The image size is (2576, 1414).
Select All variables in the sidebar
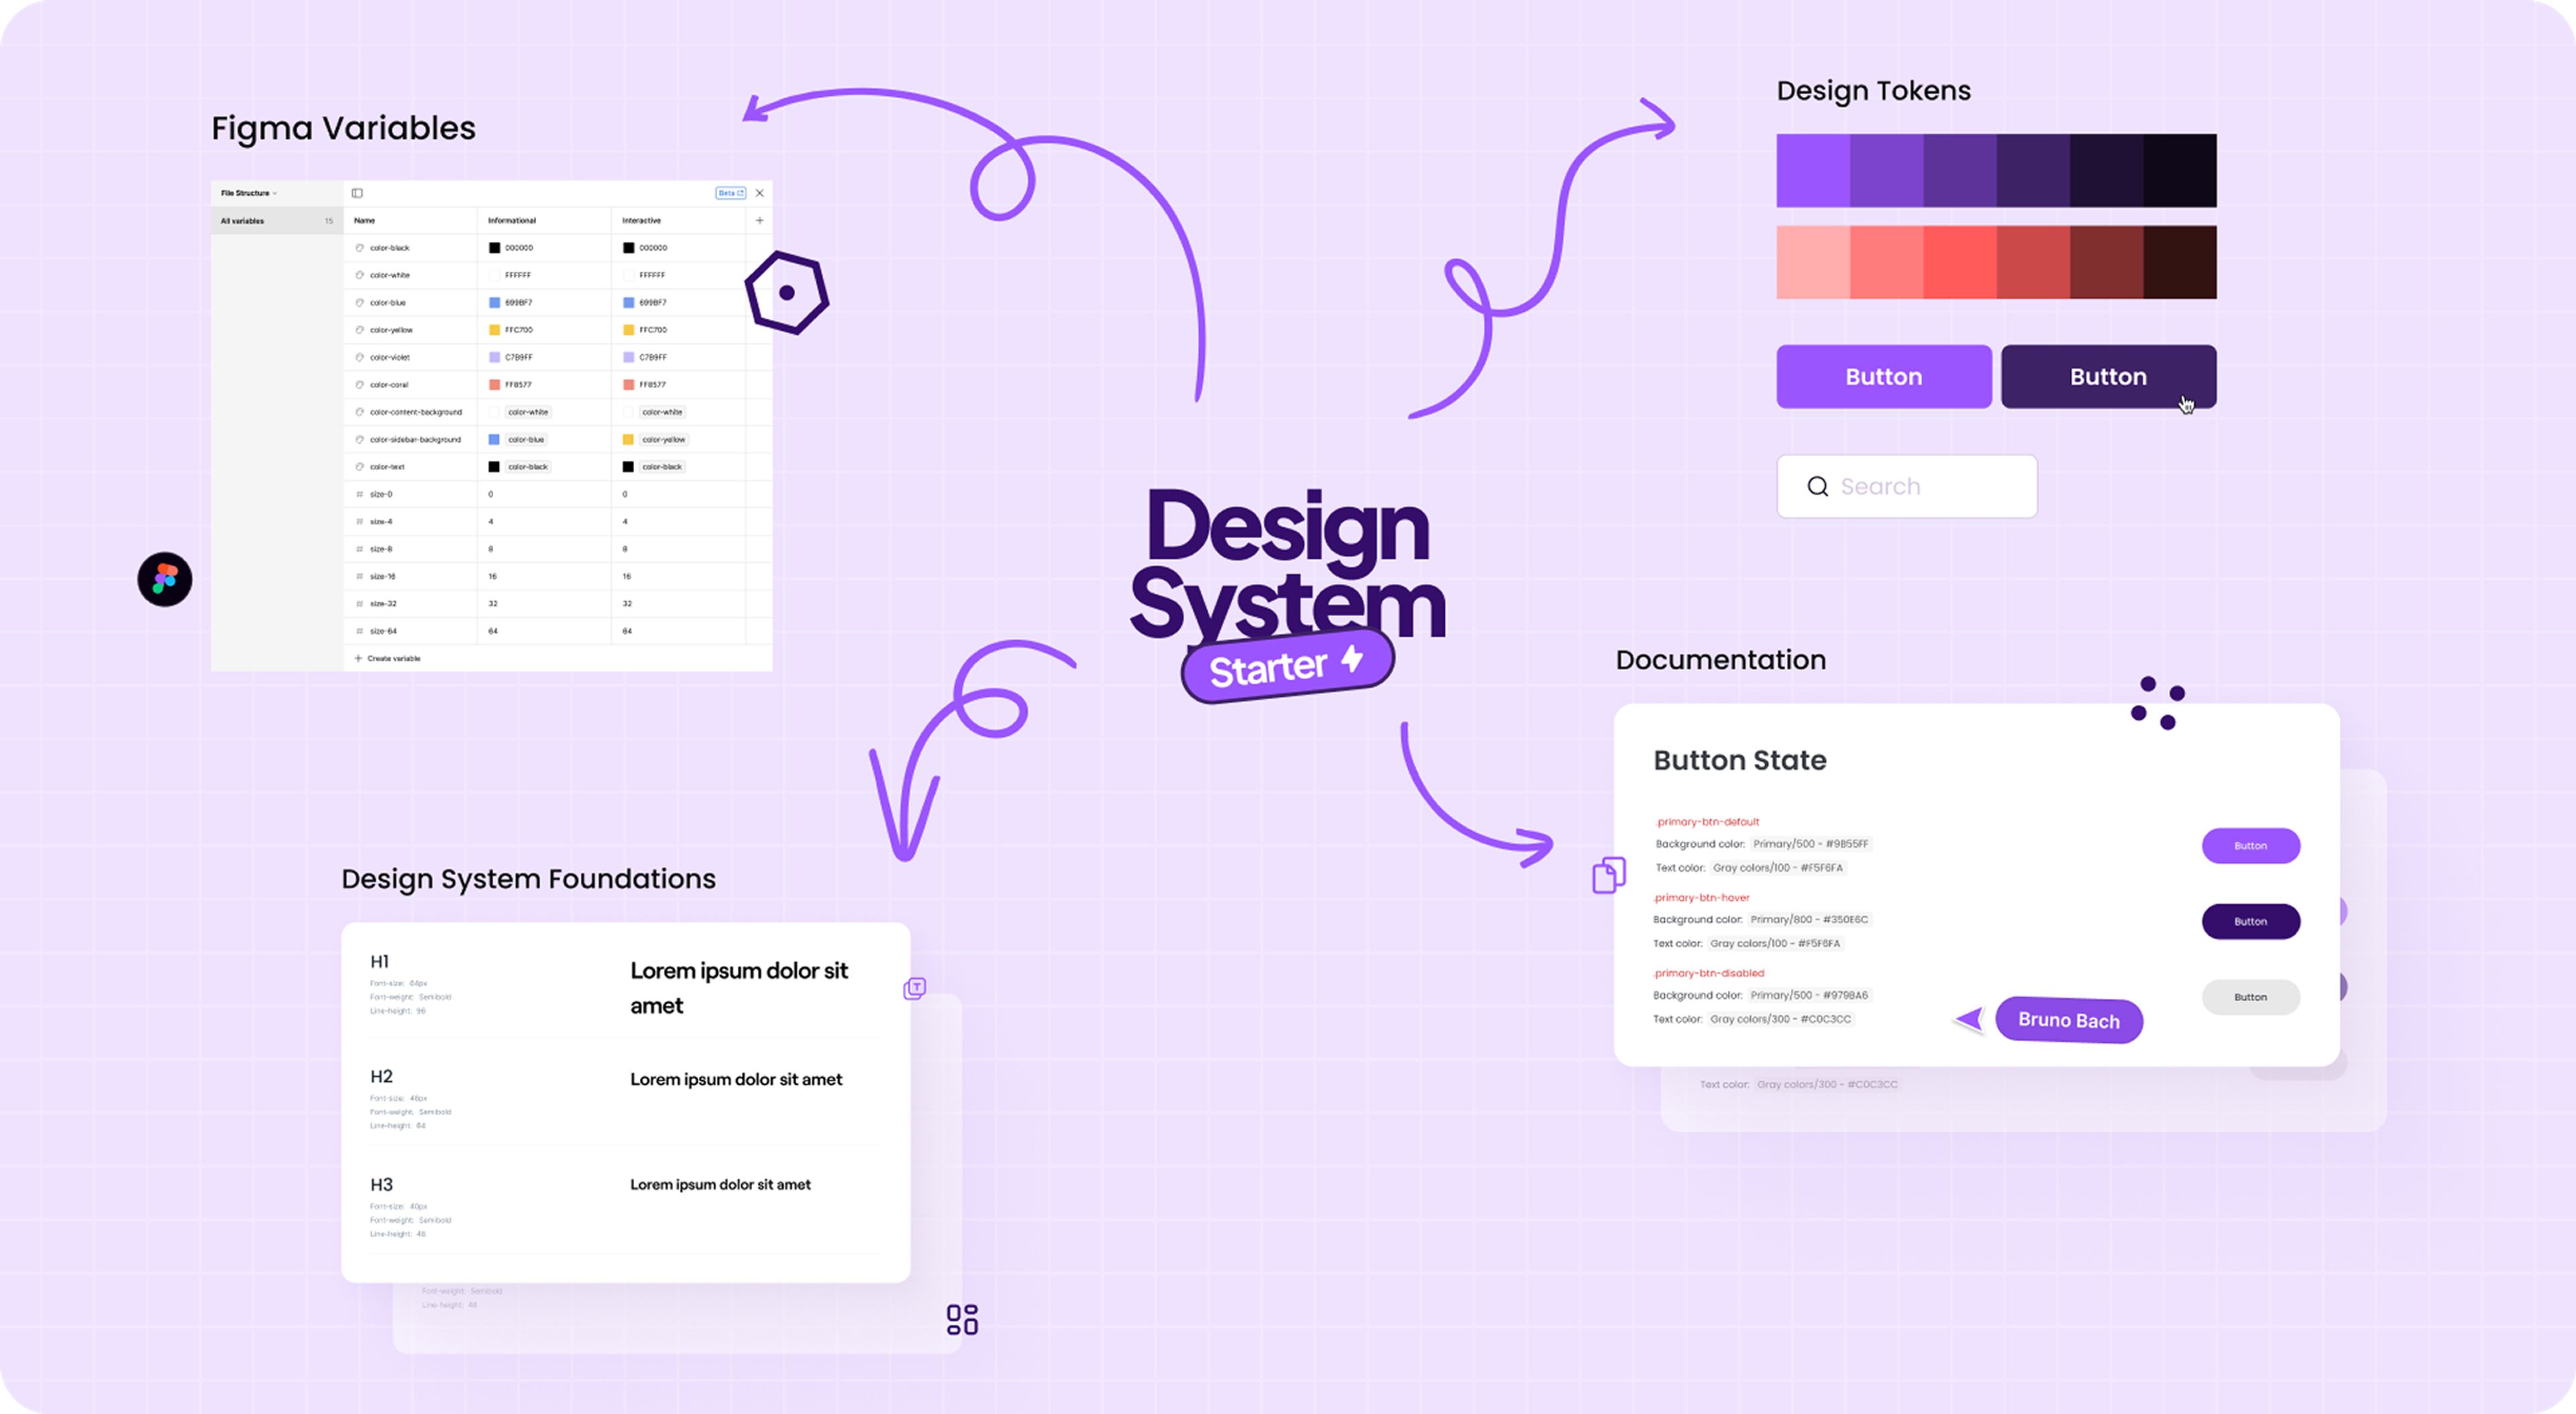click(277, 221)
